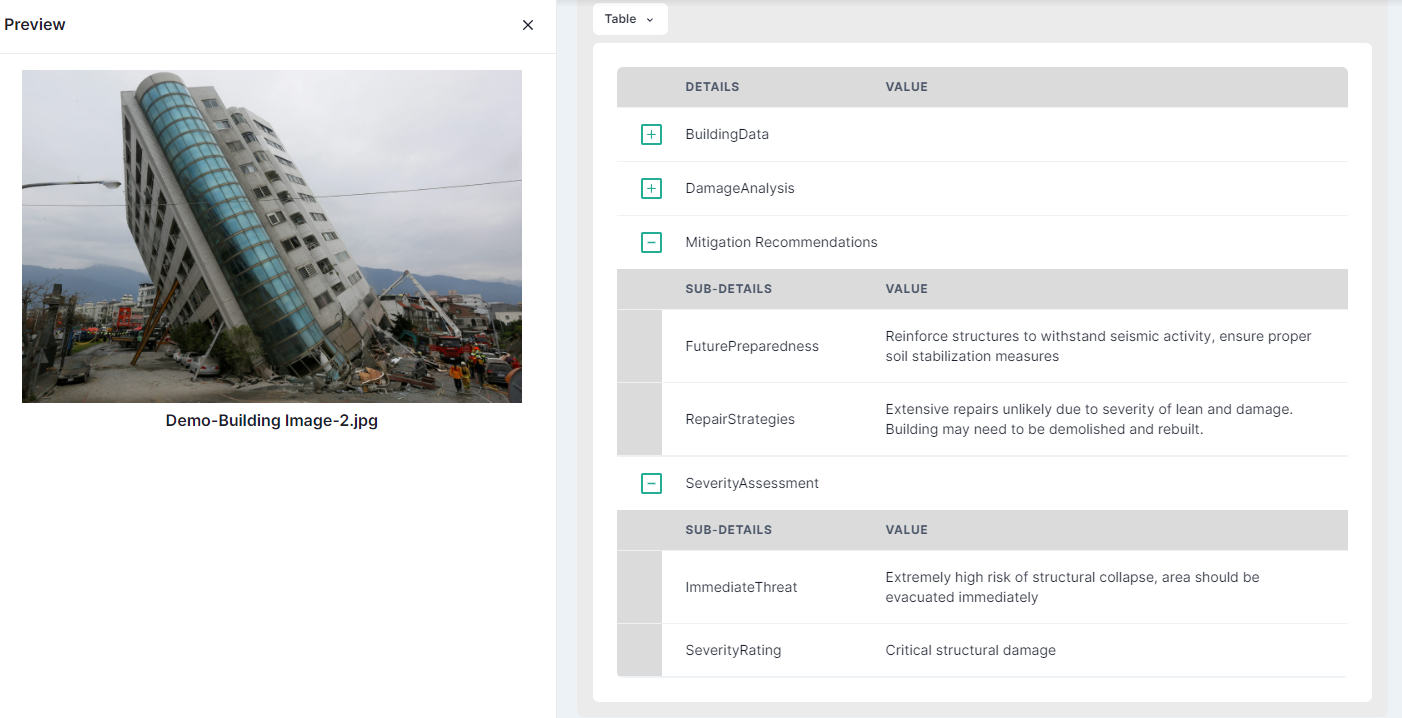
Task: Click the tilted building preview image
Action: (272, 236)
